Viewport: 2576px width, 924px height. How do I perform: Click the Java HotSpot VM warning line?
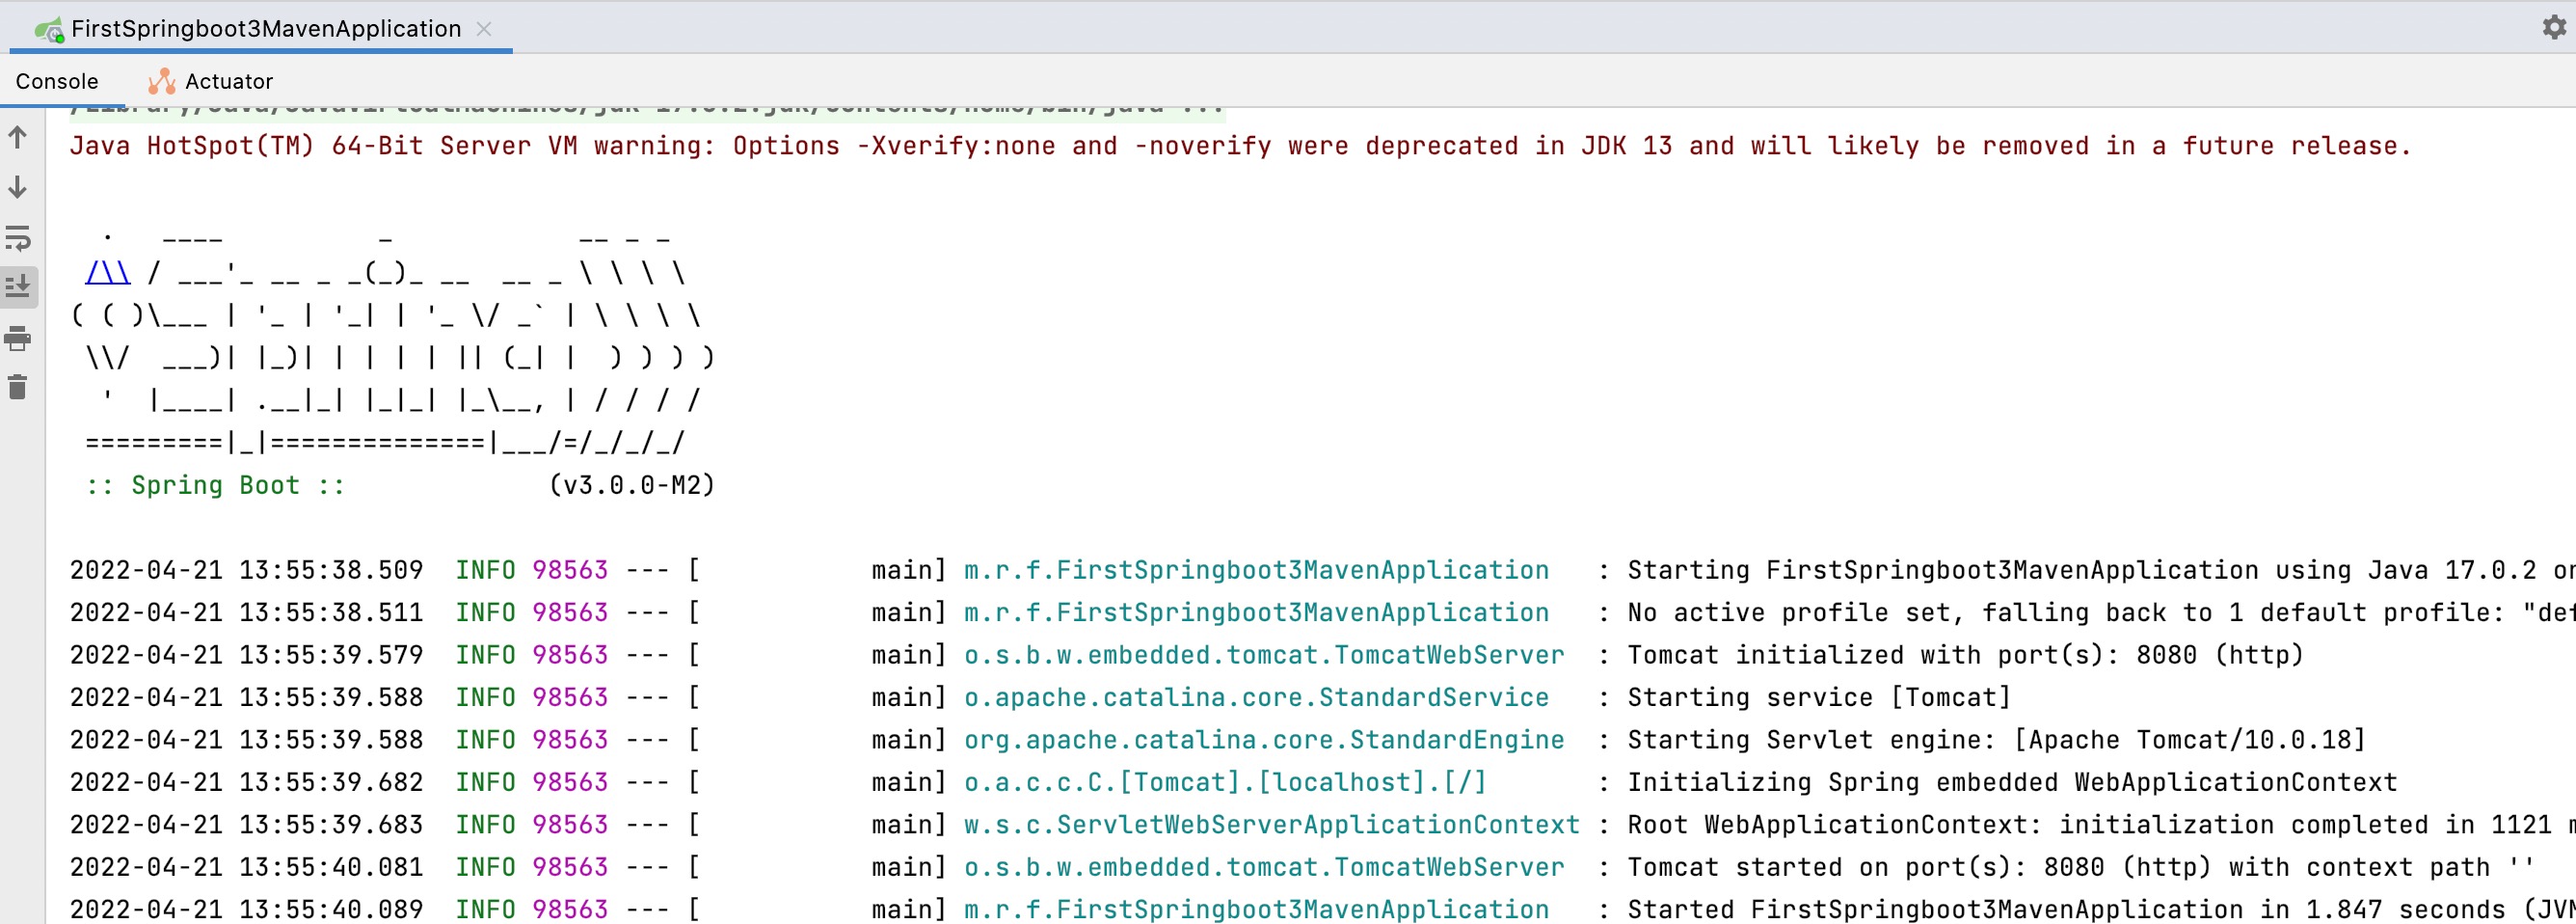click(x=1240, y=146)
